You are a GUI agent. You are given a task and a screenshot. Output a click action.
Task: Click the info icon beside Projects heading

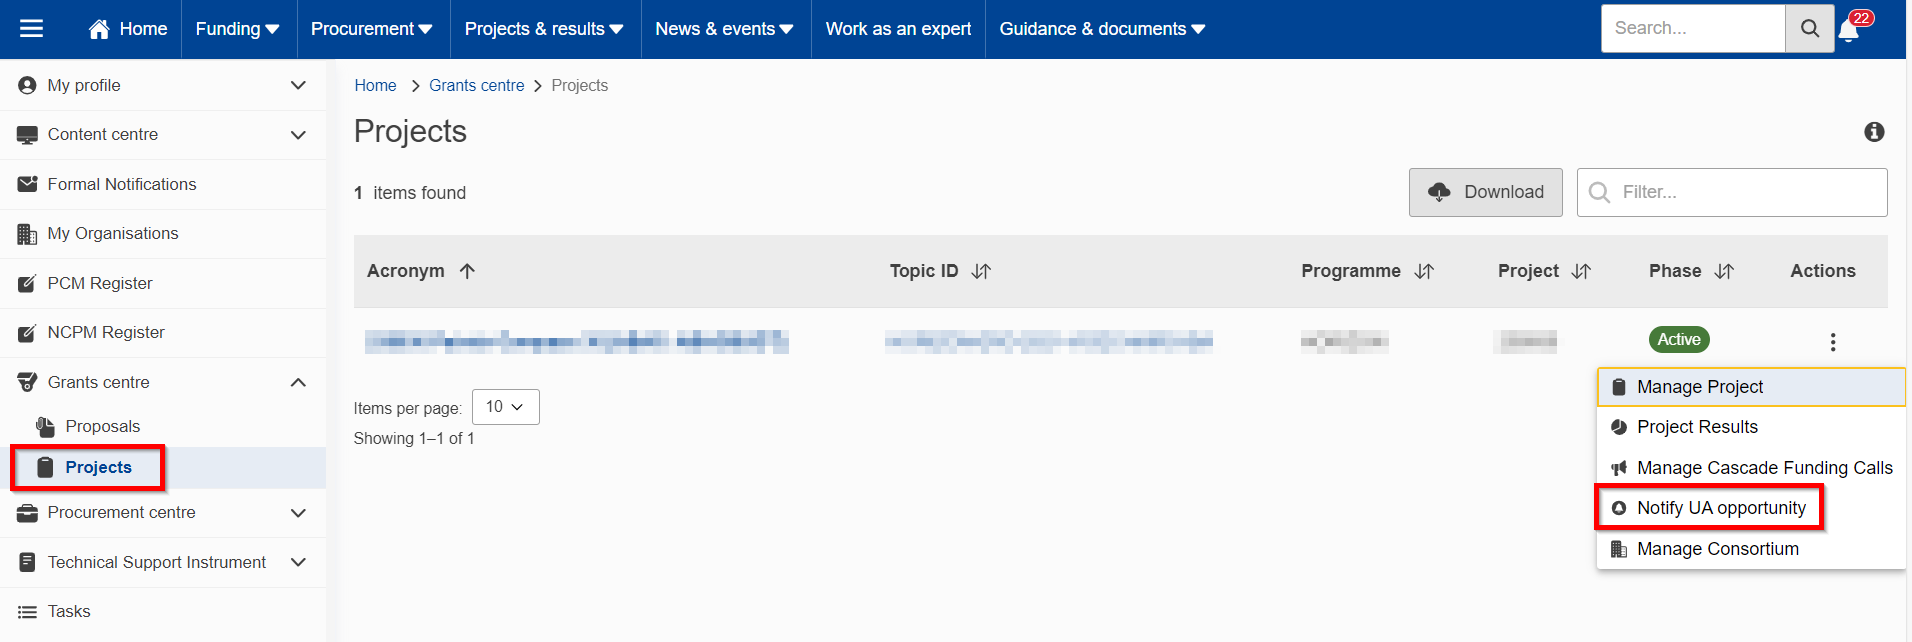click(x=1874, y=132)
